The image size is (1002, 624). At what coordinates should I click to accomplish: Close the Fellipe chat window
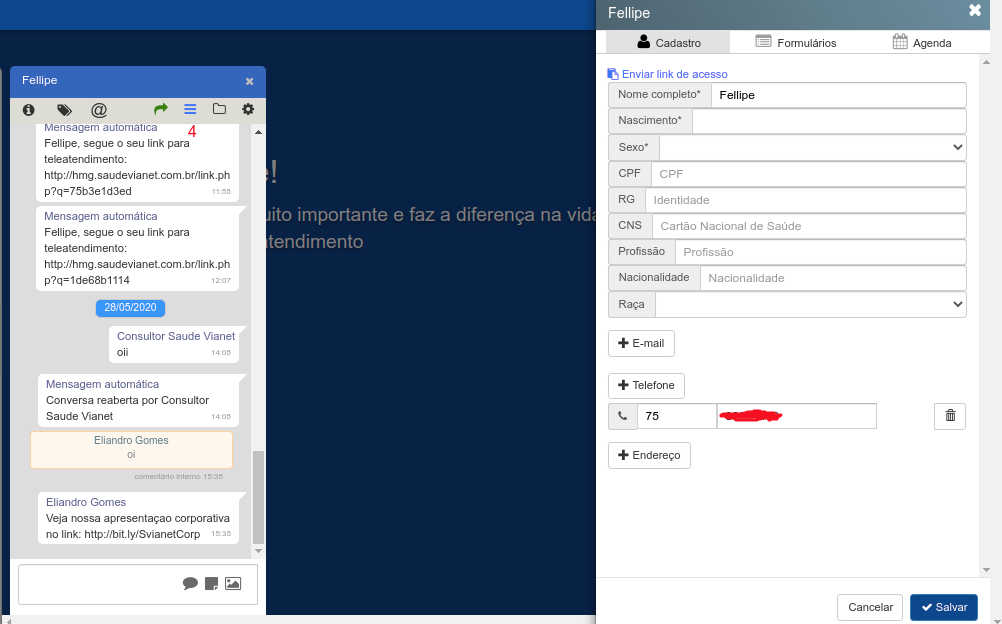coord(249,81)
